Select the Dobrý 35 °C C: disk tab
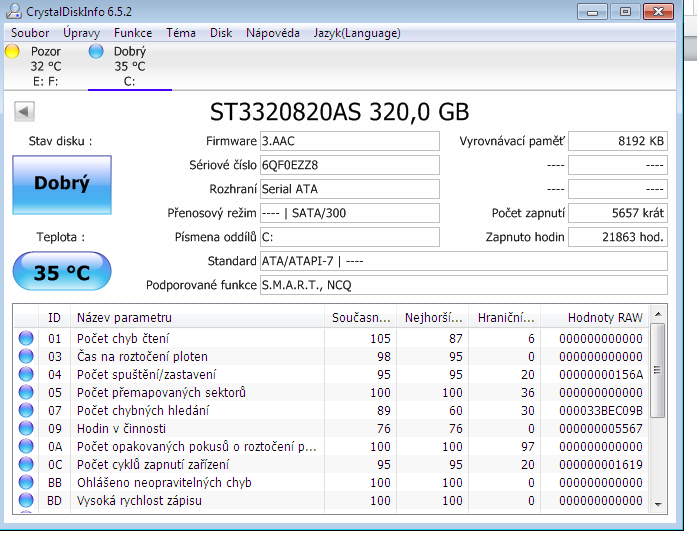Viewport: 697px width, 535px height. 130,66
